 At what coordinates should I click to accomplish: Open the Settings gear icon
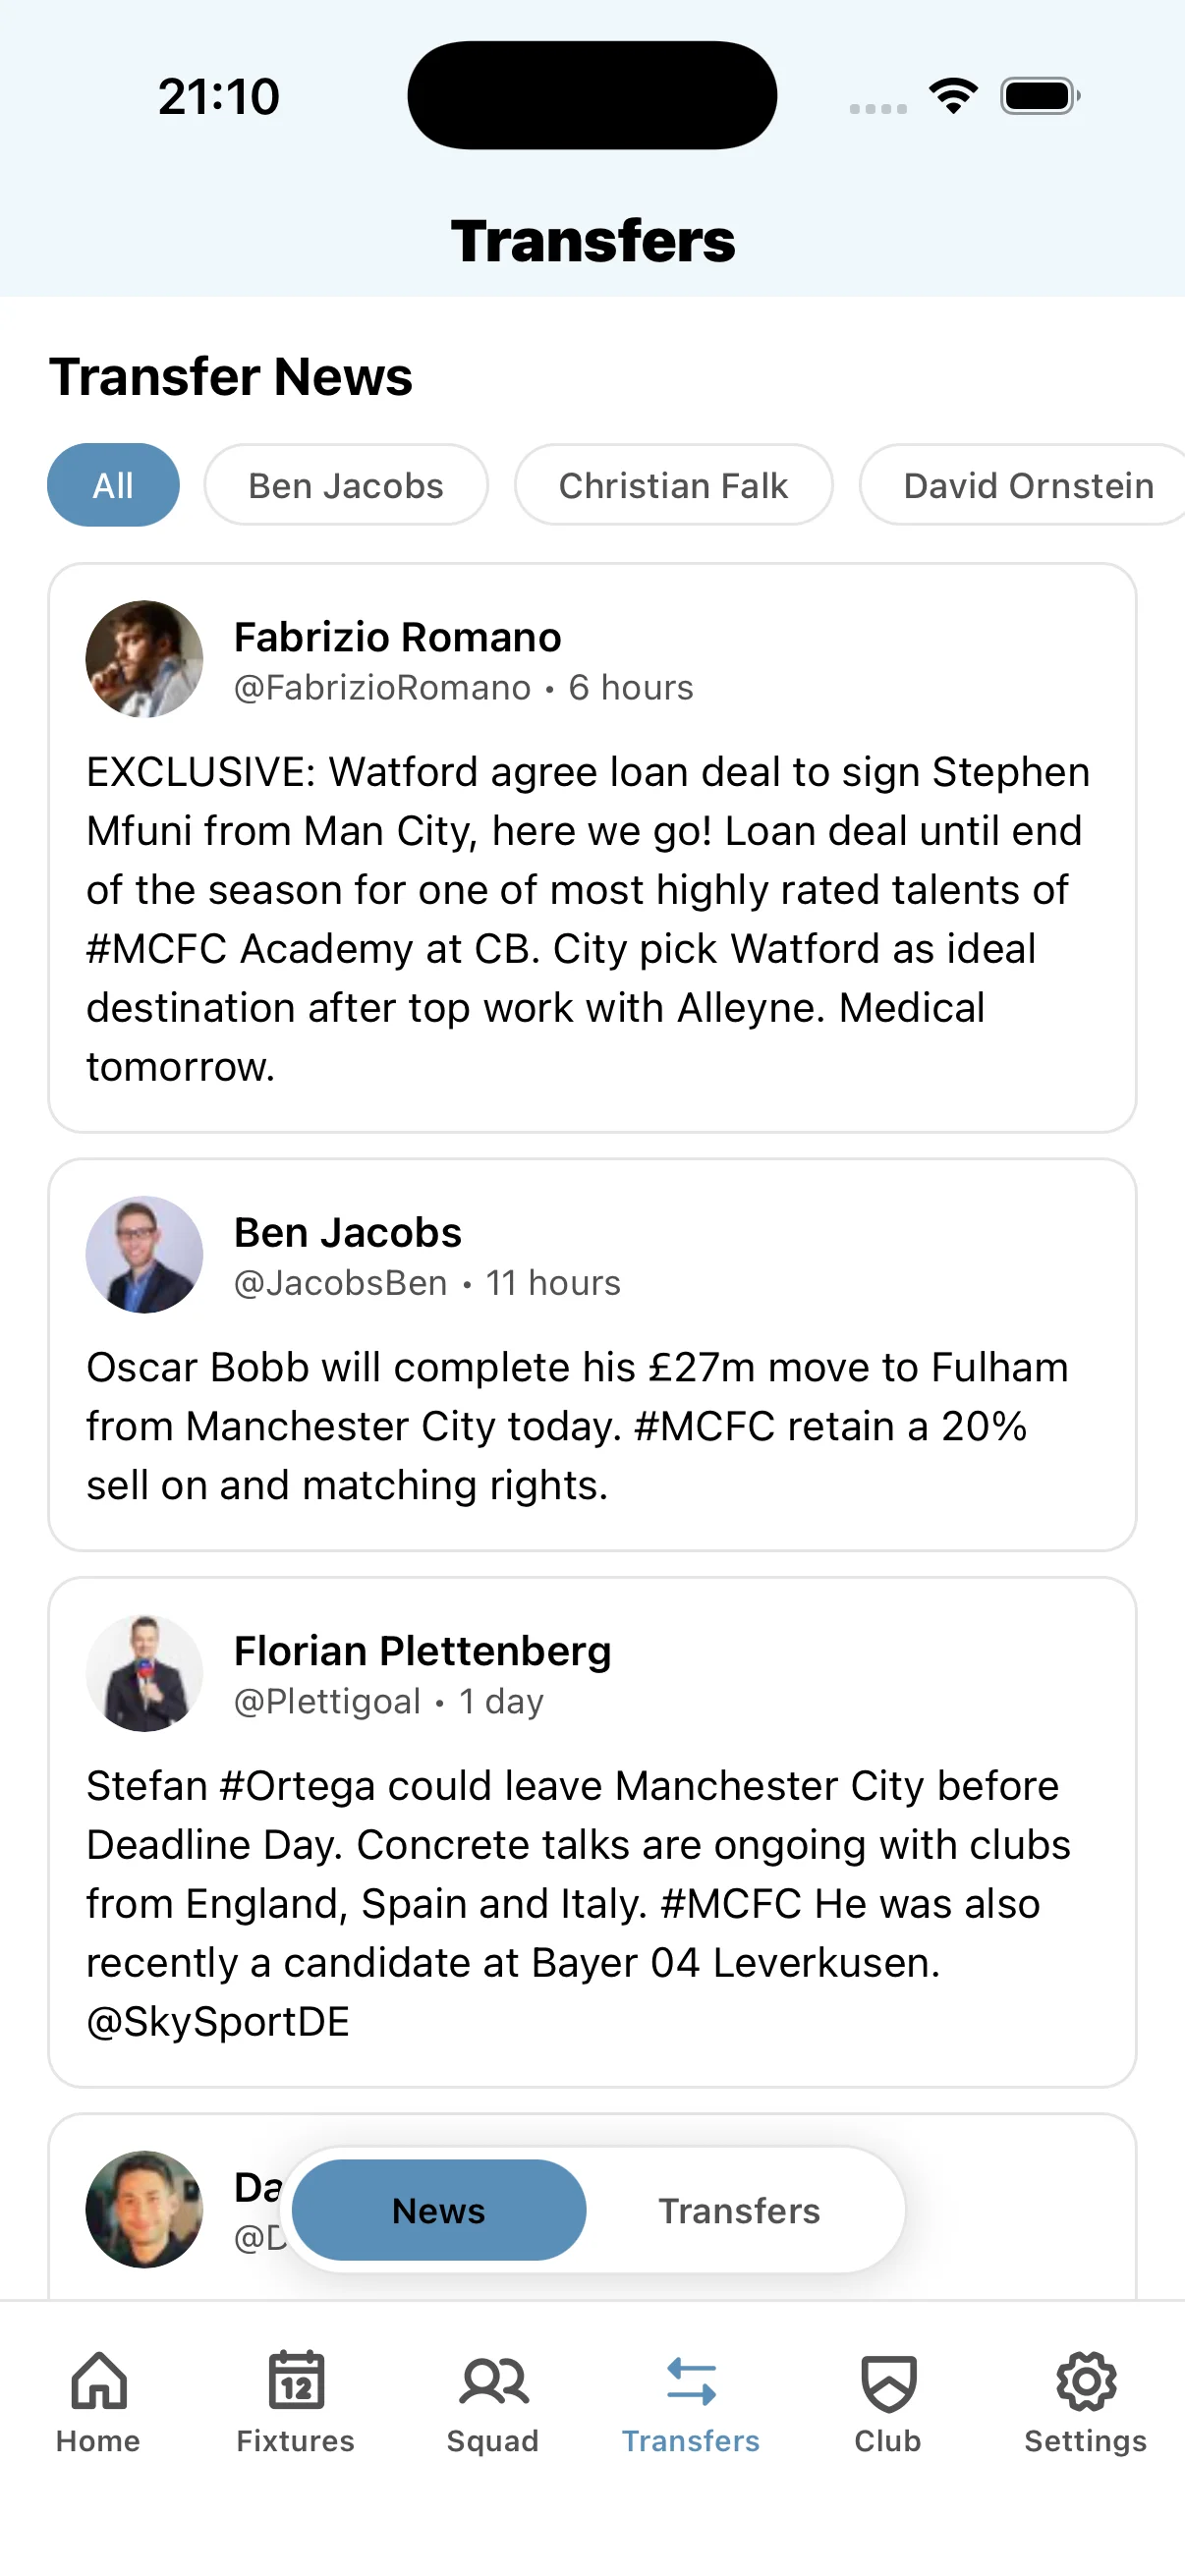click(x=1084, y=2400)
